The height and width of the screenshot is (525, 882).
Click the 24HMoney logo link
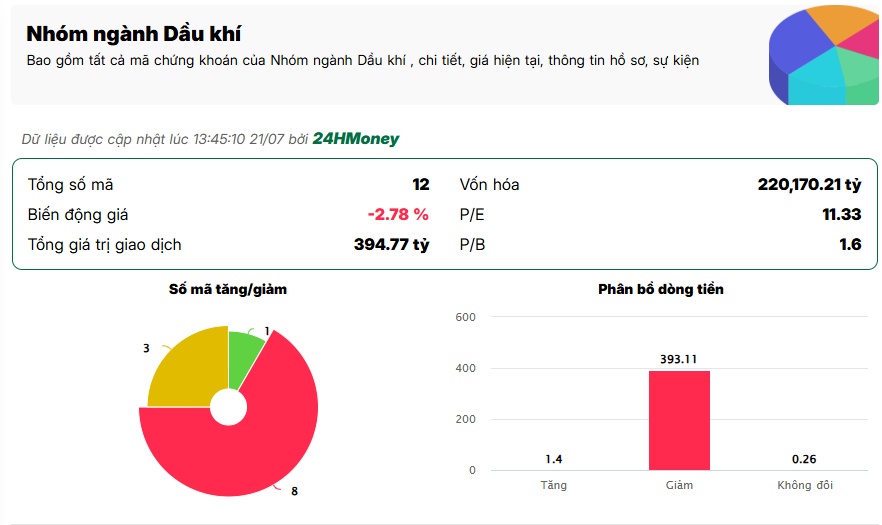[356, 138]
